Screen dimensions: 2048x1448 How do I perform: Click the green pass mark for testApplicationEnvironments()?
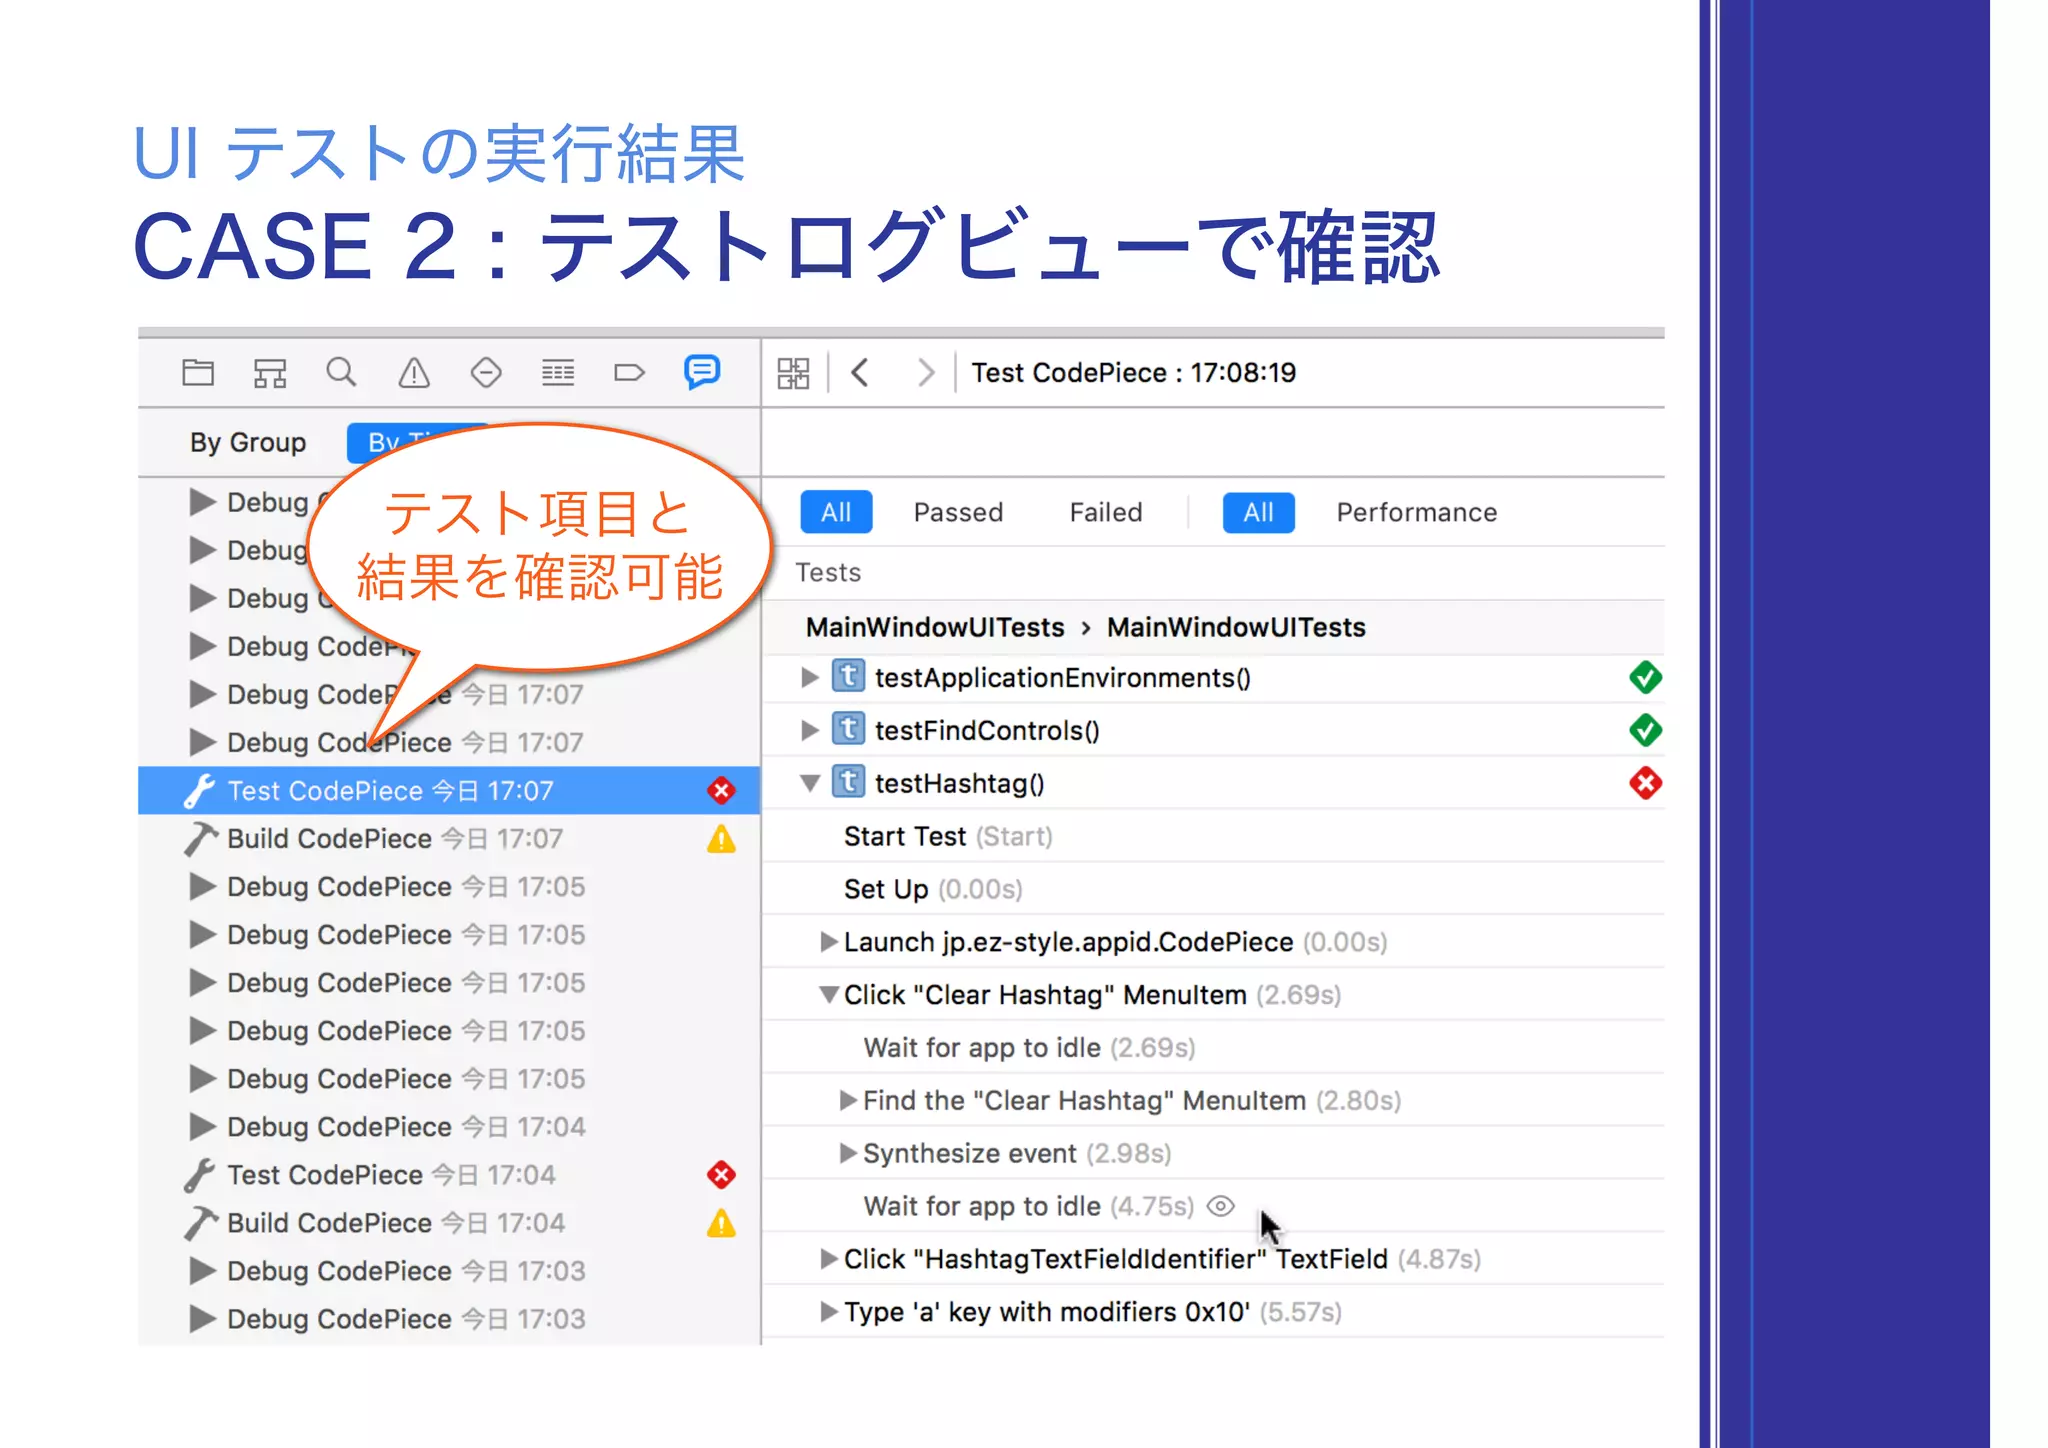(x=1645, y=678)
